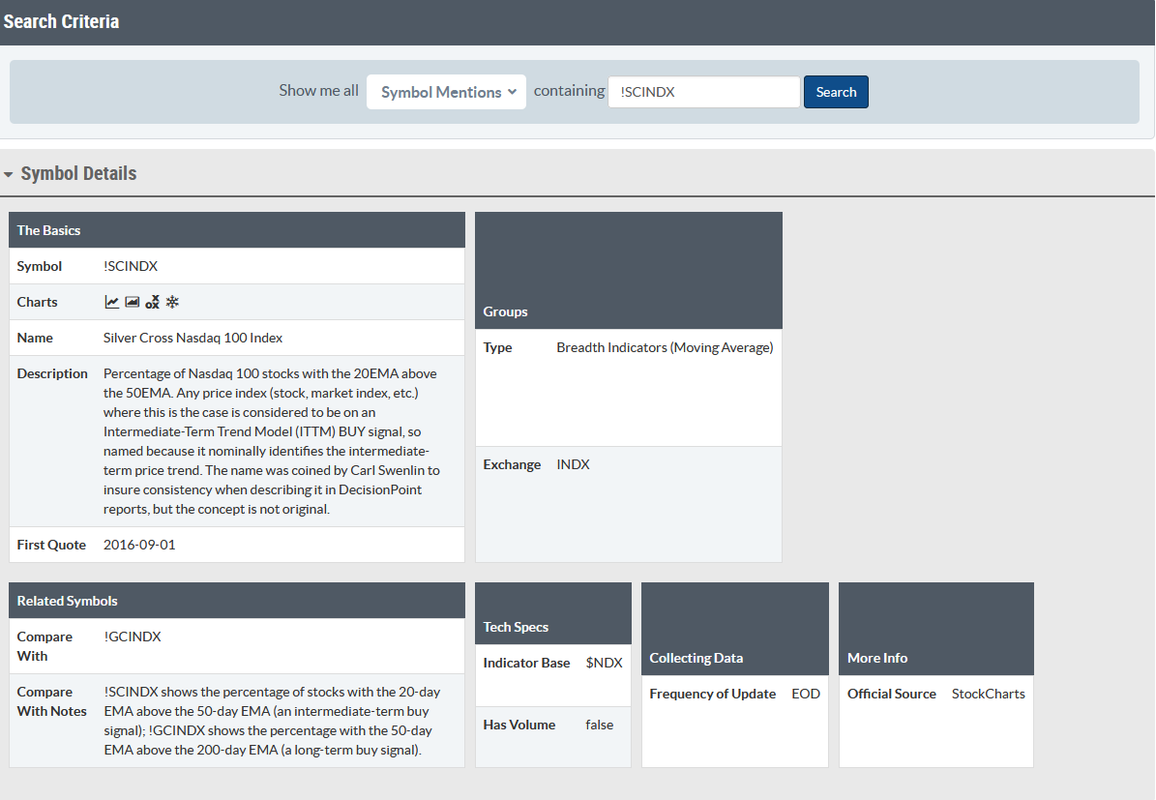The width and height of the screenshot is (1156, 800).
Task: Click the Official Source label
Action: point(891,694)
